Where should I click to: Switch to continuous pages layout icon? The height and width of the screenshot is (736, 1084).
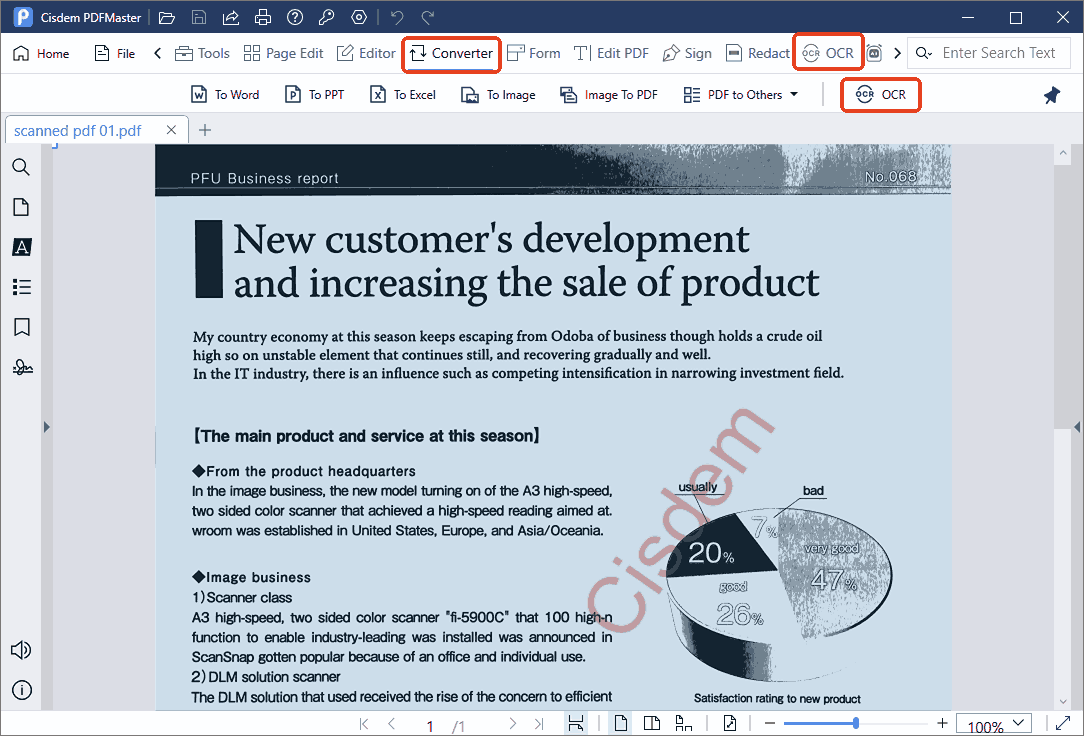[x=684, y=724]
